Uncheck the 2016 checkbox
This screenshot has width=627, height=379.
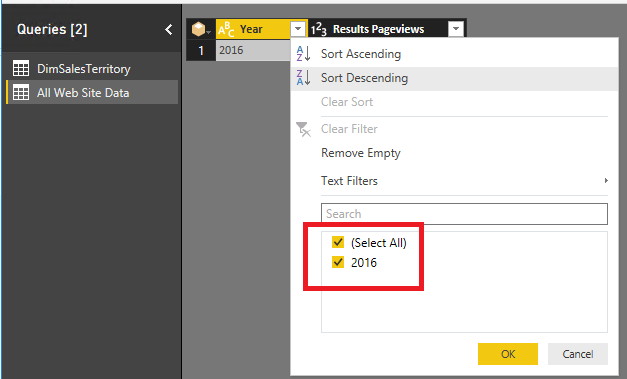tap(338, 262)
